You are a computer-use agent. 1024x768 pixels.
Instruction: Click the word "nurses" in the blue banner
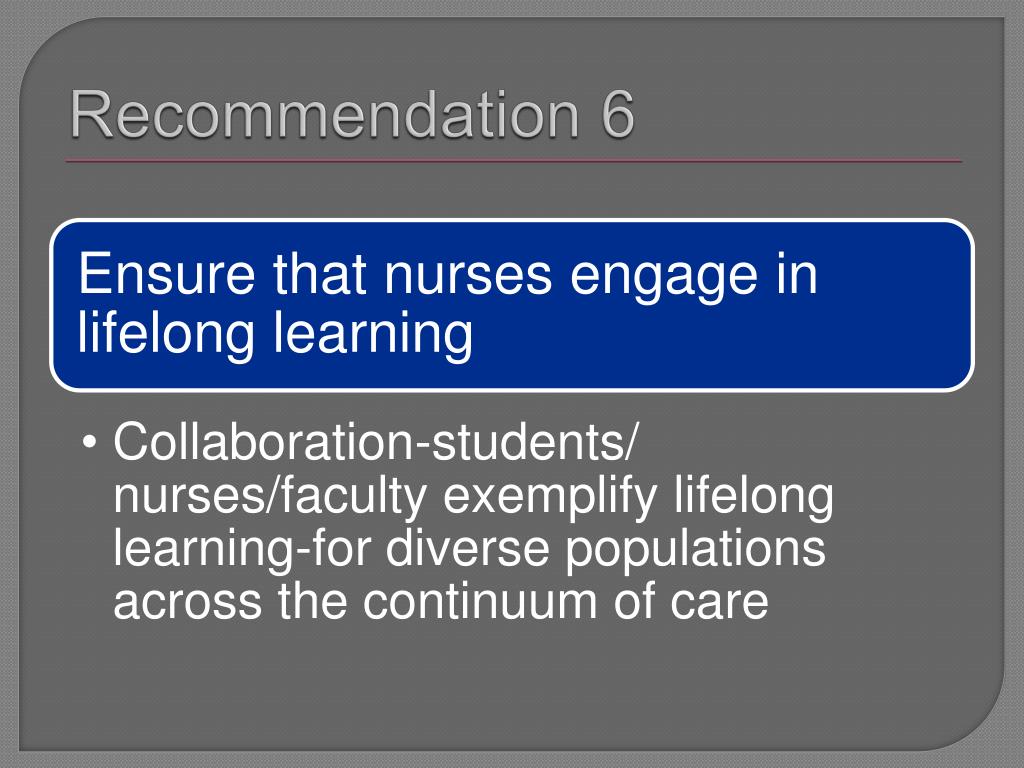click(x=468, y=276)
